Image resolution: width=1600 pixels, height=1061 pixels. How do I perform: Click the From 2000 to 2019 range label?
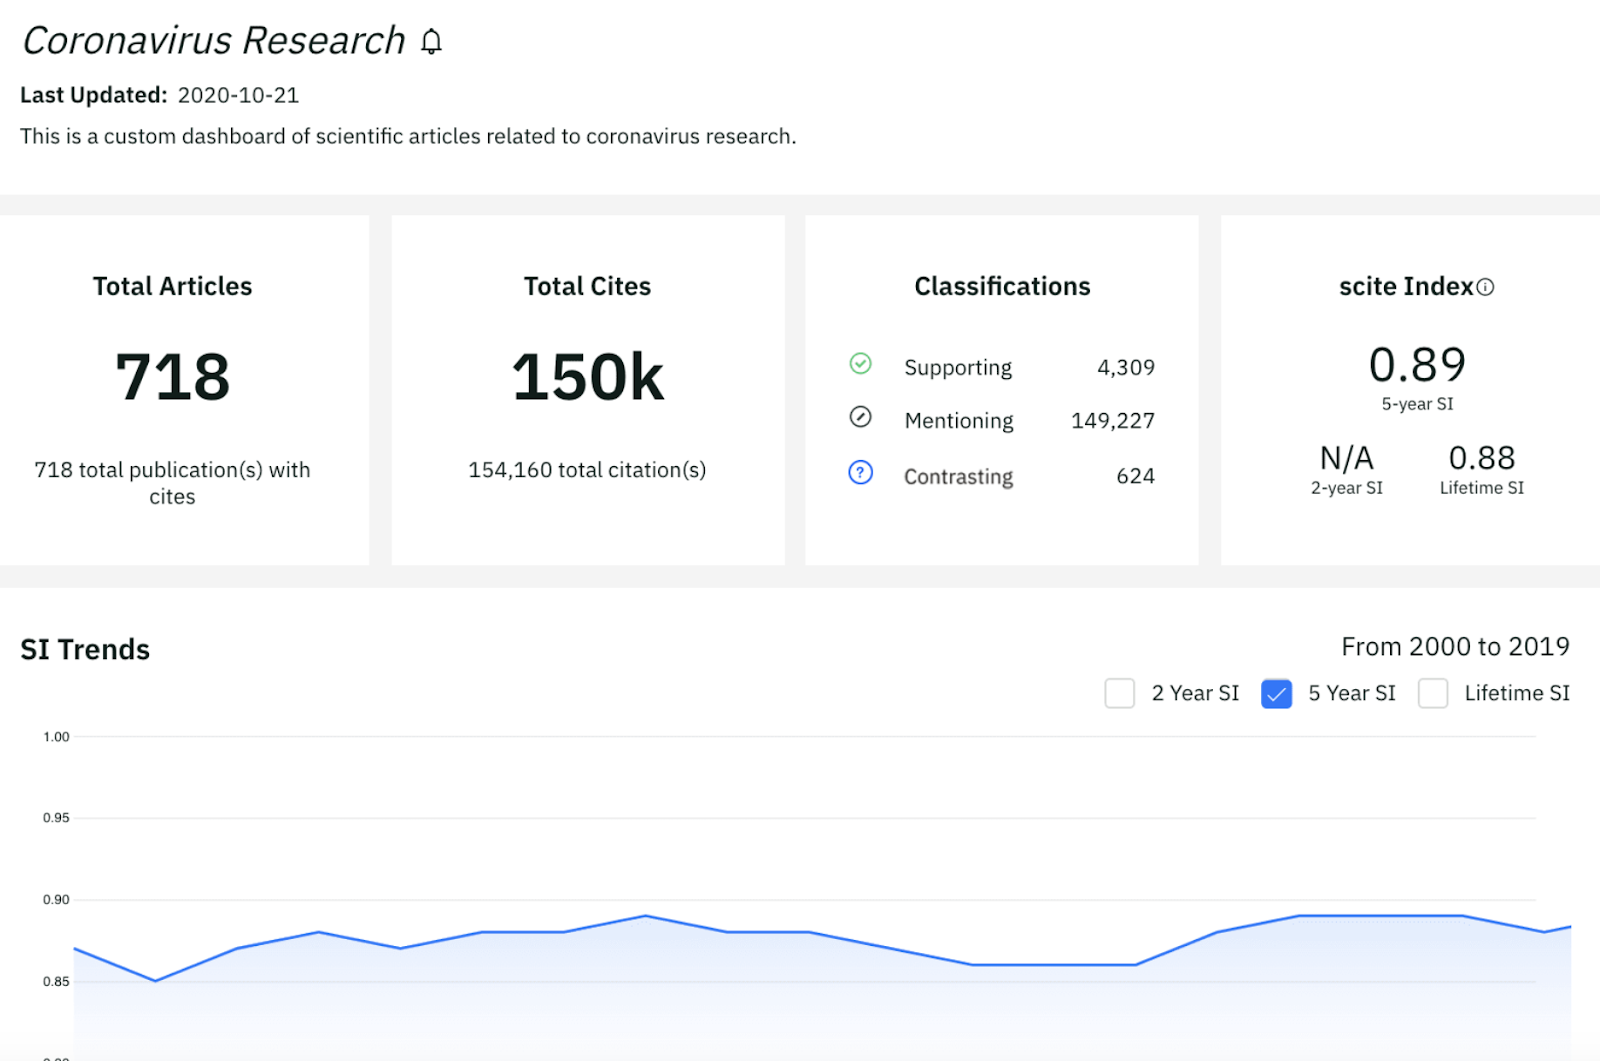point(1455,646)
